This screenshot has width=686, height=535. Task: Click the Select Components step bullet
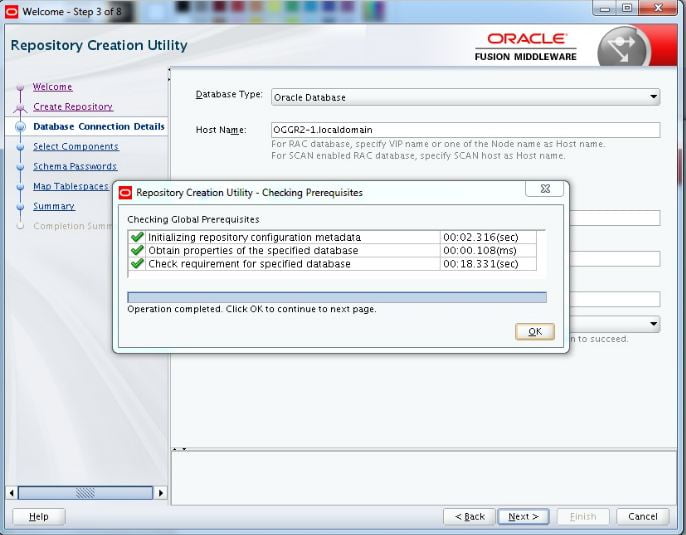(20, 147)
